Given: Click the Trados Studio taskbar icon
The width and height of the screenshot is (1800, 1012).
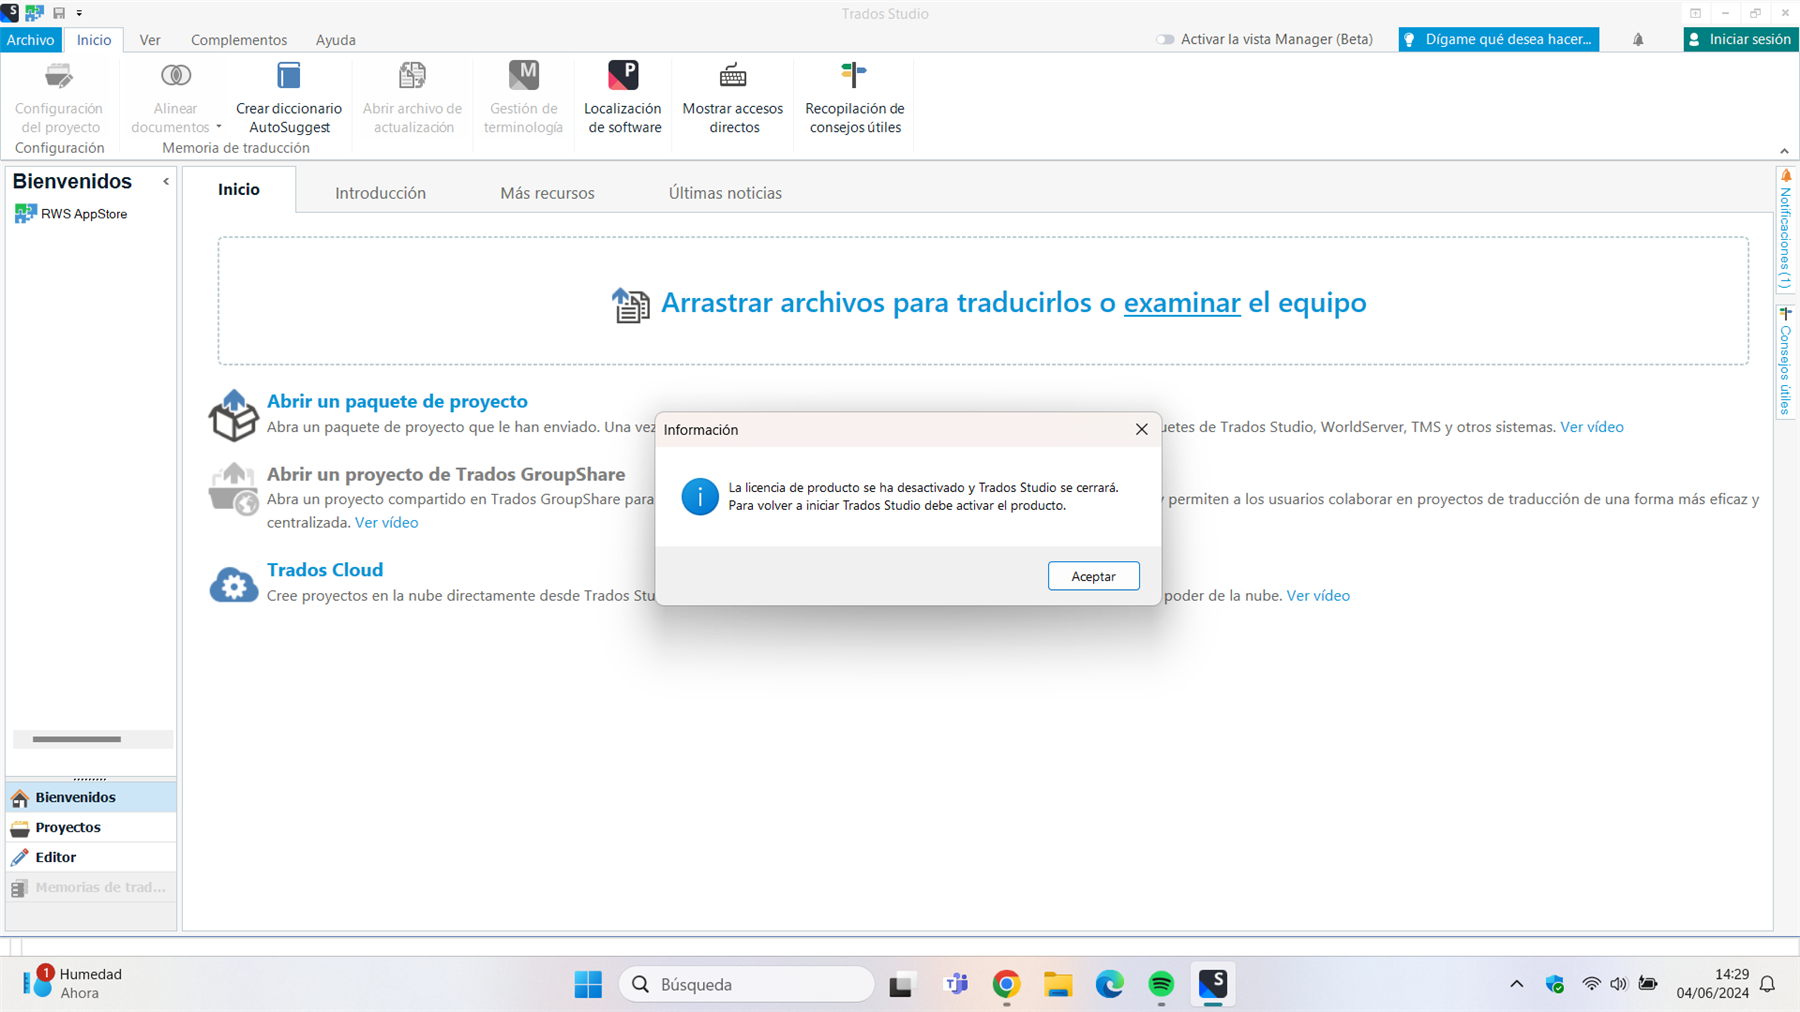Looking at the screenshot, I should [1213, 985].
